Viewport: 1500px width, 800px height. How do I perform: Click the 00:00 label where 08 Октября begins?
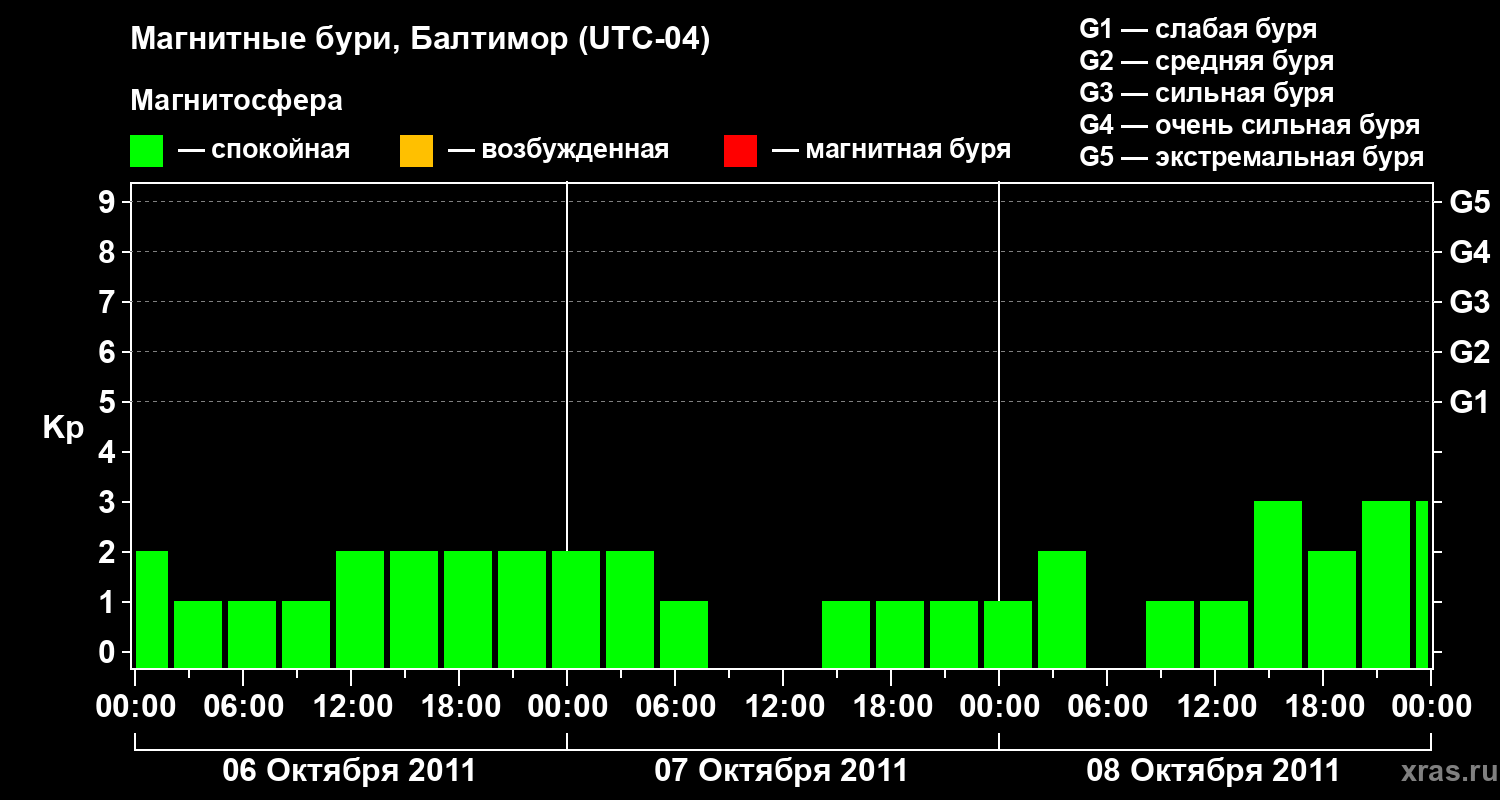pos(999,707)
